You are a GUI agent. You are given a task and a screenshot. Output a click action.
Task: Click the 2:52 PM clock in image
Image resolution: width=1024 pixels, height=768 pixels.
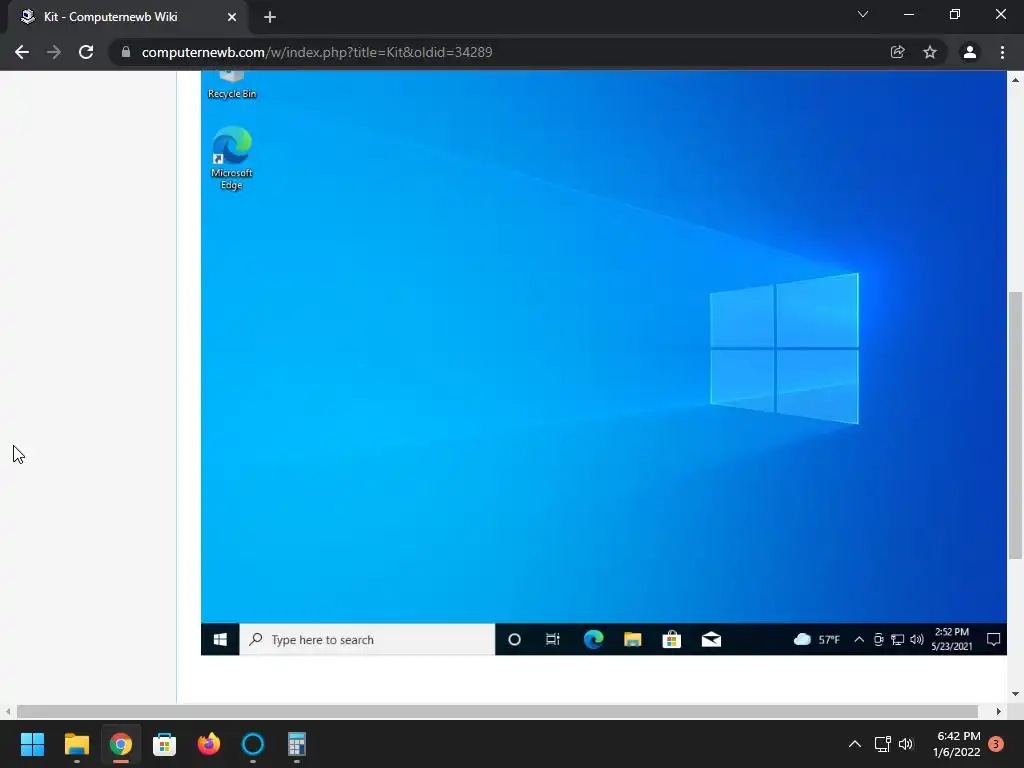[952, 639]
